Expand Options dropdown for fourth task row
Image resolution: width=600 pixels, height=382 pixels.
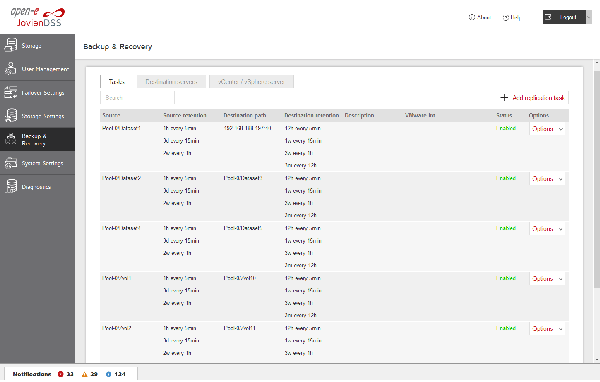pos(547,279)
